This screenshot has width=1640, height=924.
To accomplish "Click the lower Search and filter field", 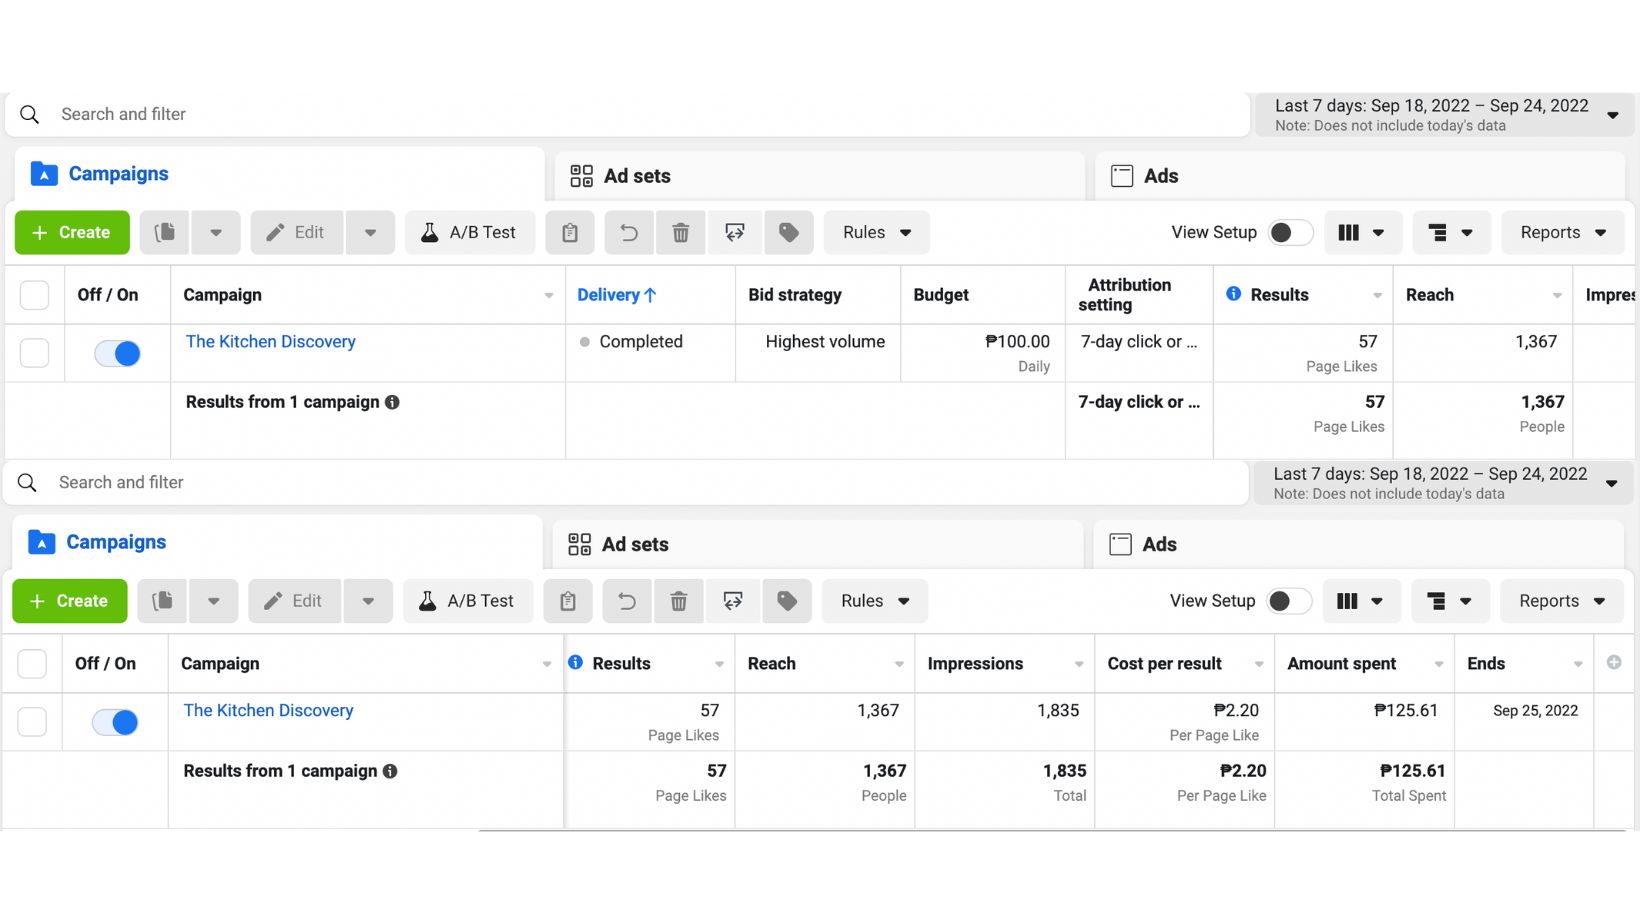I will (600, 482).
